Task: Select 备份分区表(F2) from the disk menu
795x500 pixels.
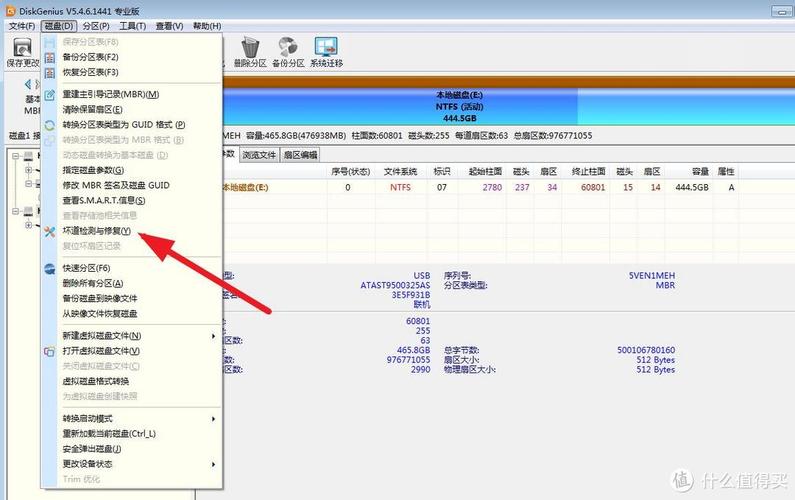Action: (x=90, y=57)
